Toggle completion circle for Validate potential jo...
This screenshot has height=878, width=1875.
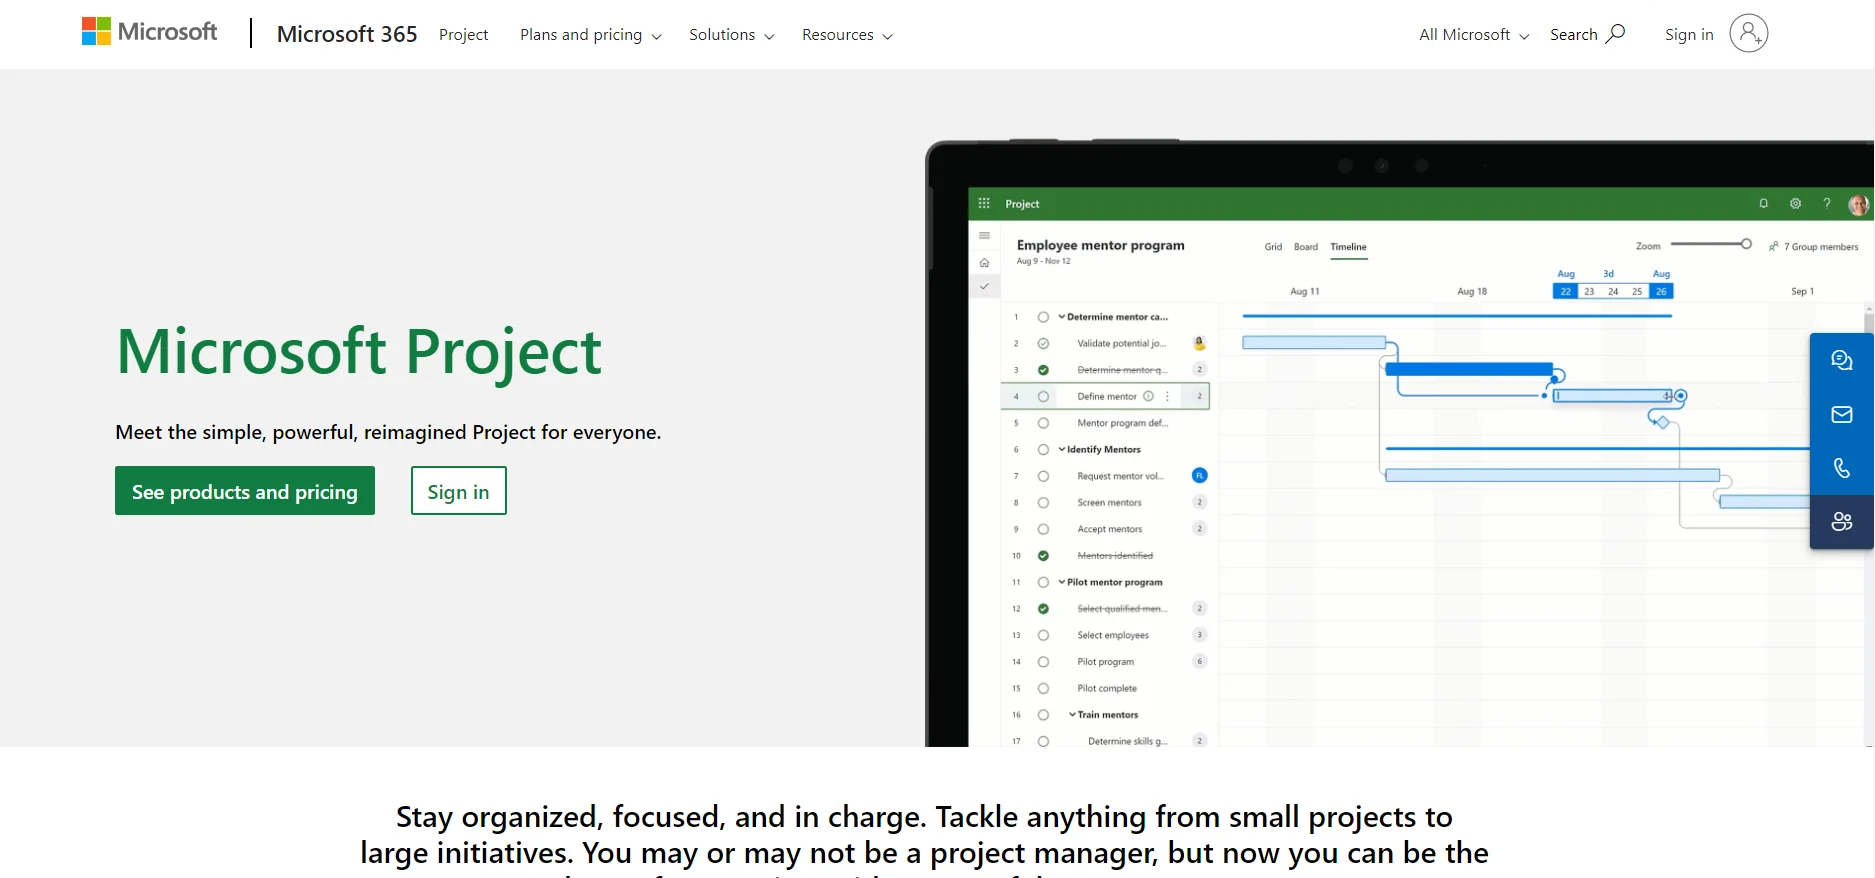pyautogui.click(x=1043, y=343)
